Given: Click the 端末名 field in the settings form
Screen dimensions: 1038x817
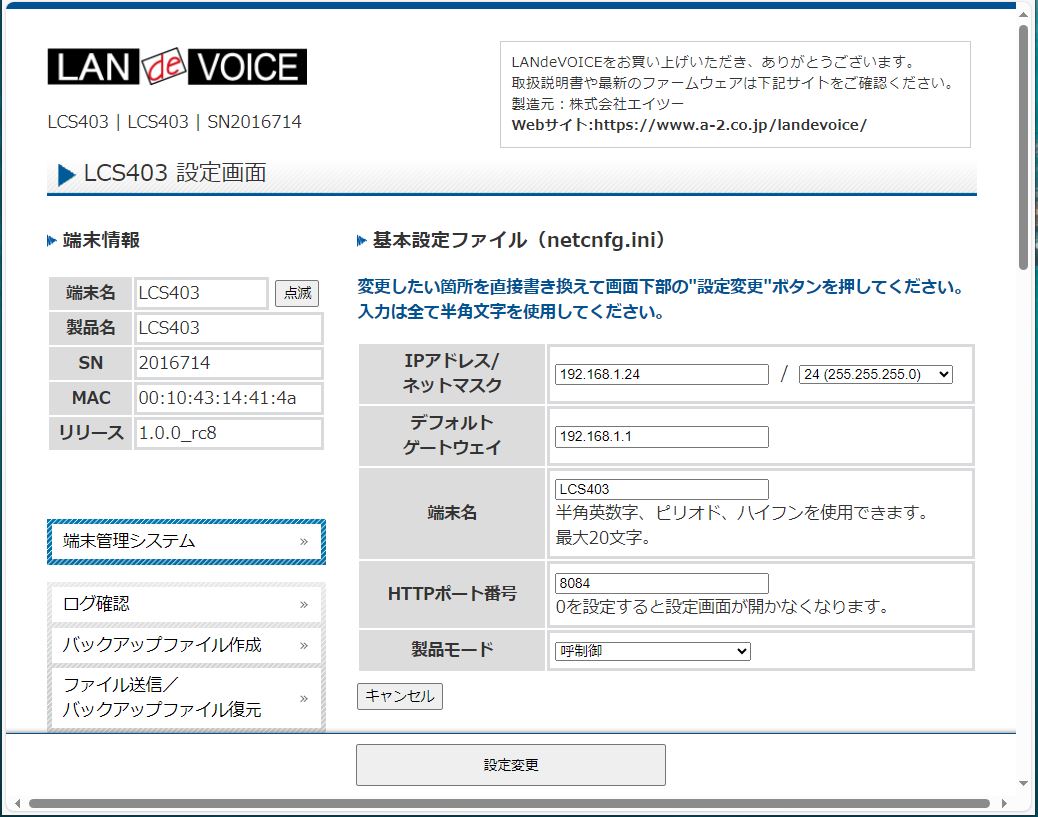Looking at the screenshot, I should point(661,489).
